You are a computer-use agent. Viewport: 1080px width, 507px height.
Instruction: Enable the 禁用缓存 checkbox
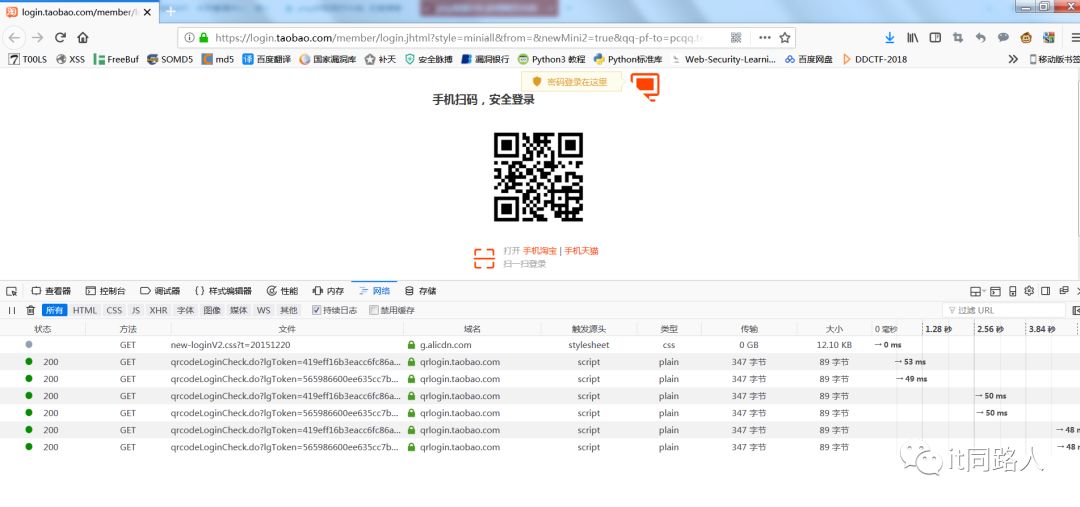pyautogui.click(x=374, y=310)
